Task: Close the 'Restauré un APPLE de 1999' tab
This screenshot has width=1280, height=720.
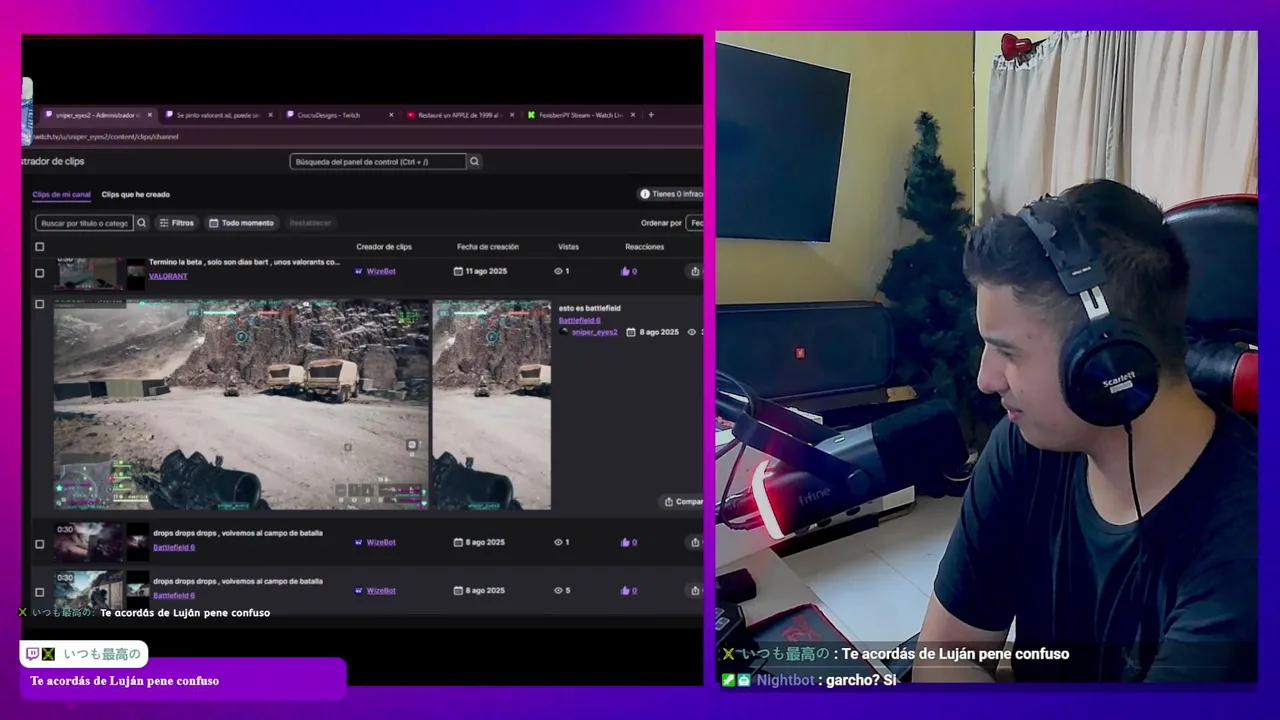Action: (512, 115)
